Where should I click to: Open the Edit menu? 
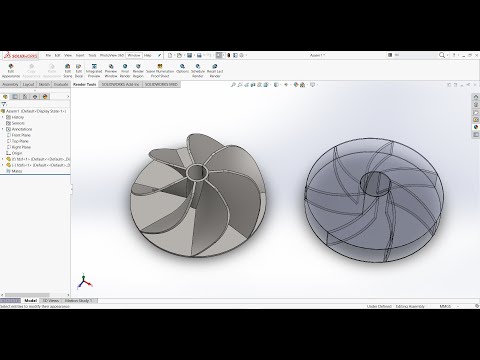(x=57, y=55)
